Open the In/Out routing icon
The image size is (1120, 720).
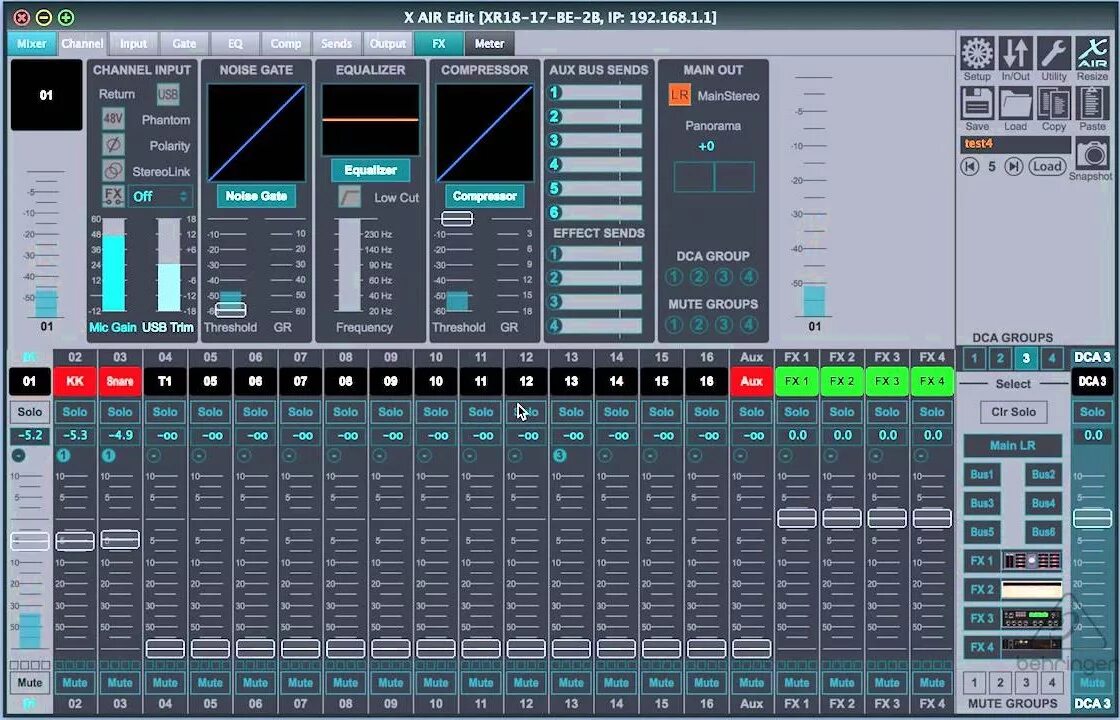tap(1015, 53)
